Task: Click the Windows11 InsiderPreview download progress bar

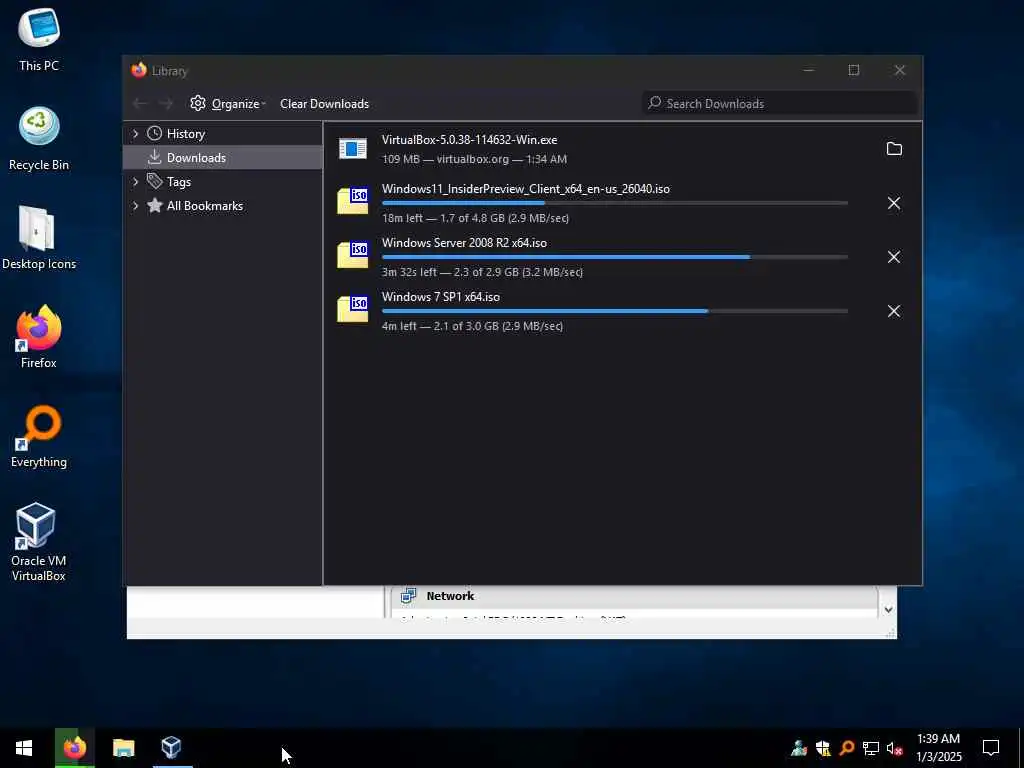Action: tap(615, 203)
